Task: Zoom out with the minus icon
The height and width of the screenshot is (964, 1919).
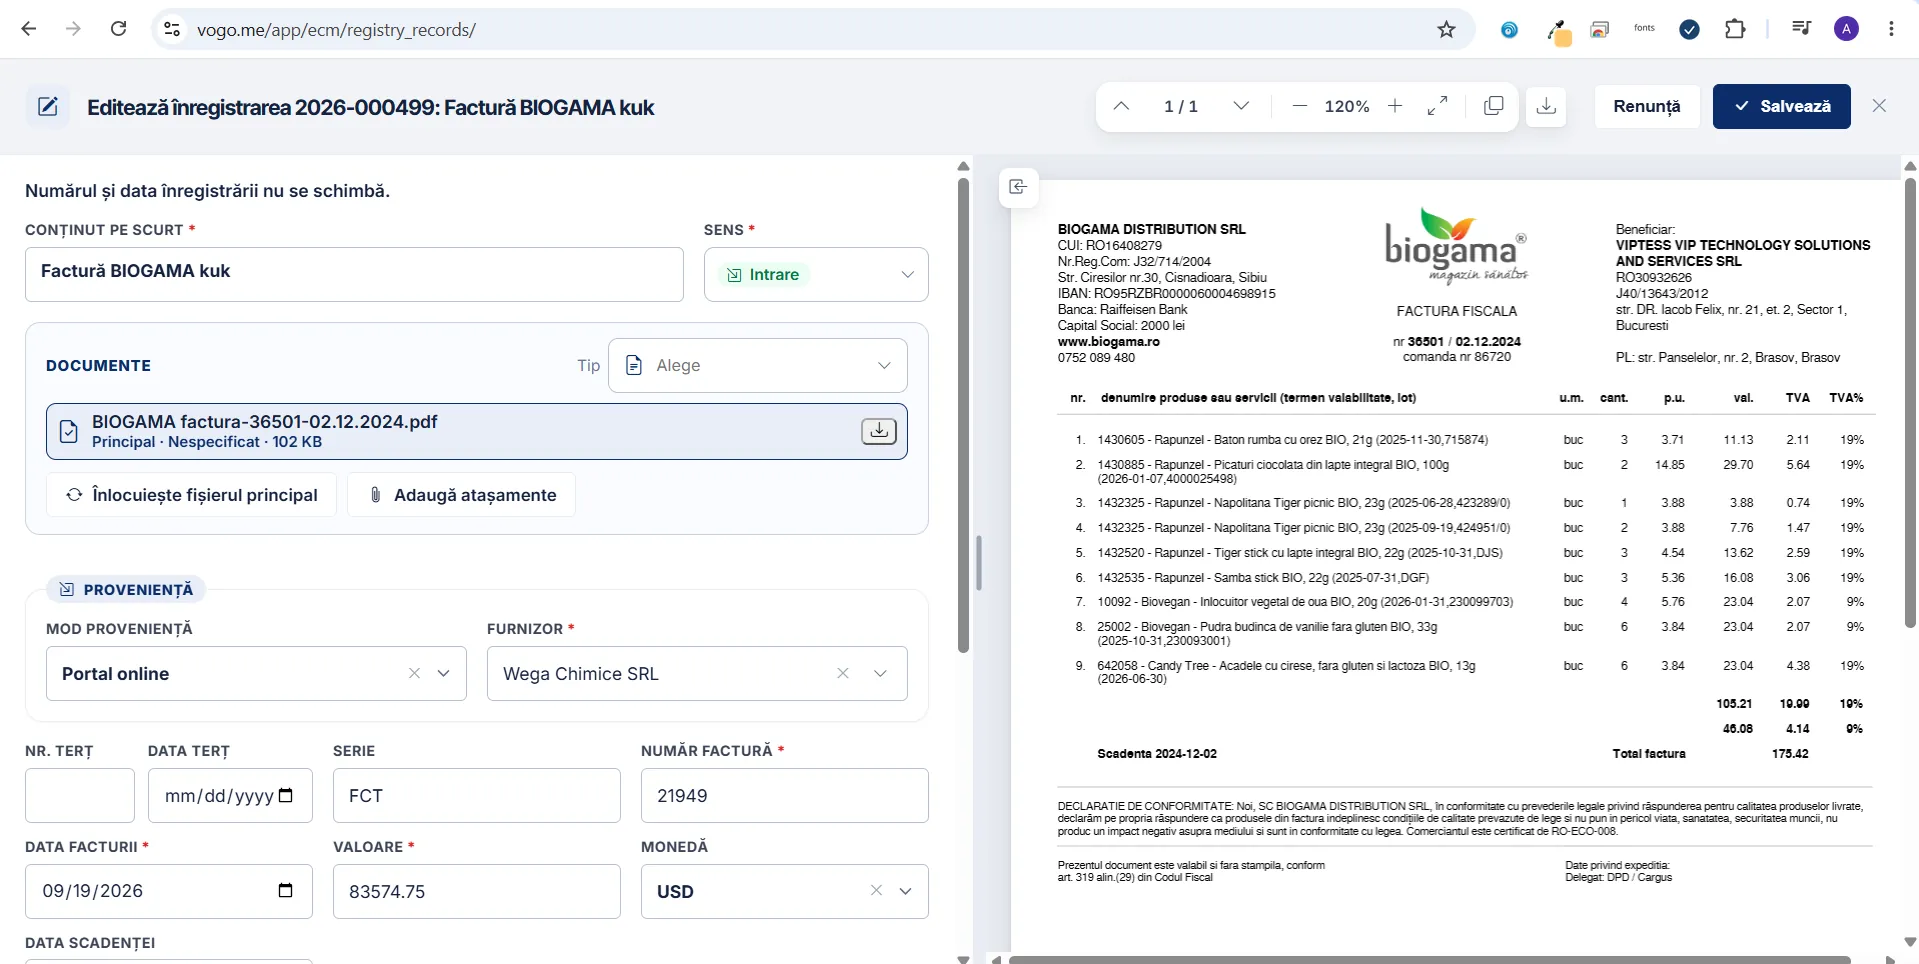Action: pos(1299,106)
